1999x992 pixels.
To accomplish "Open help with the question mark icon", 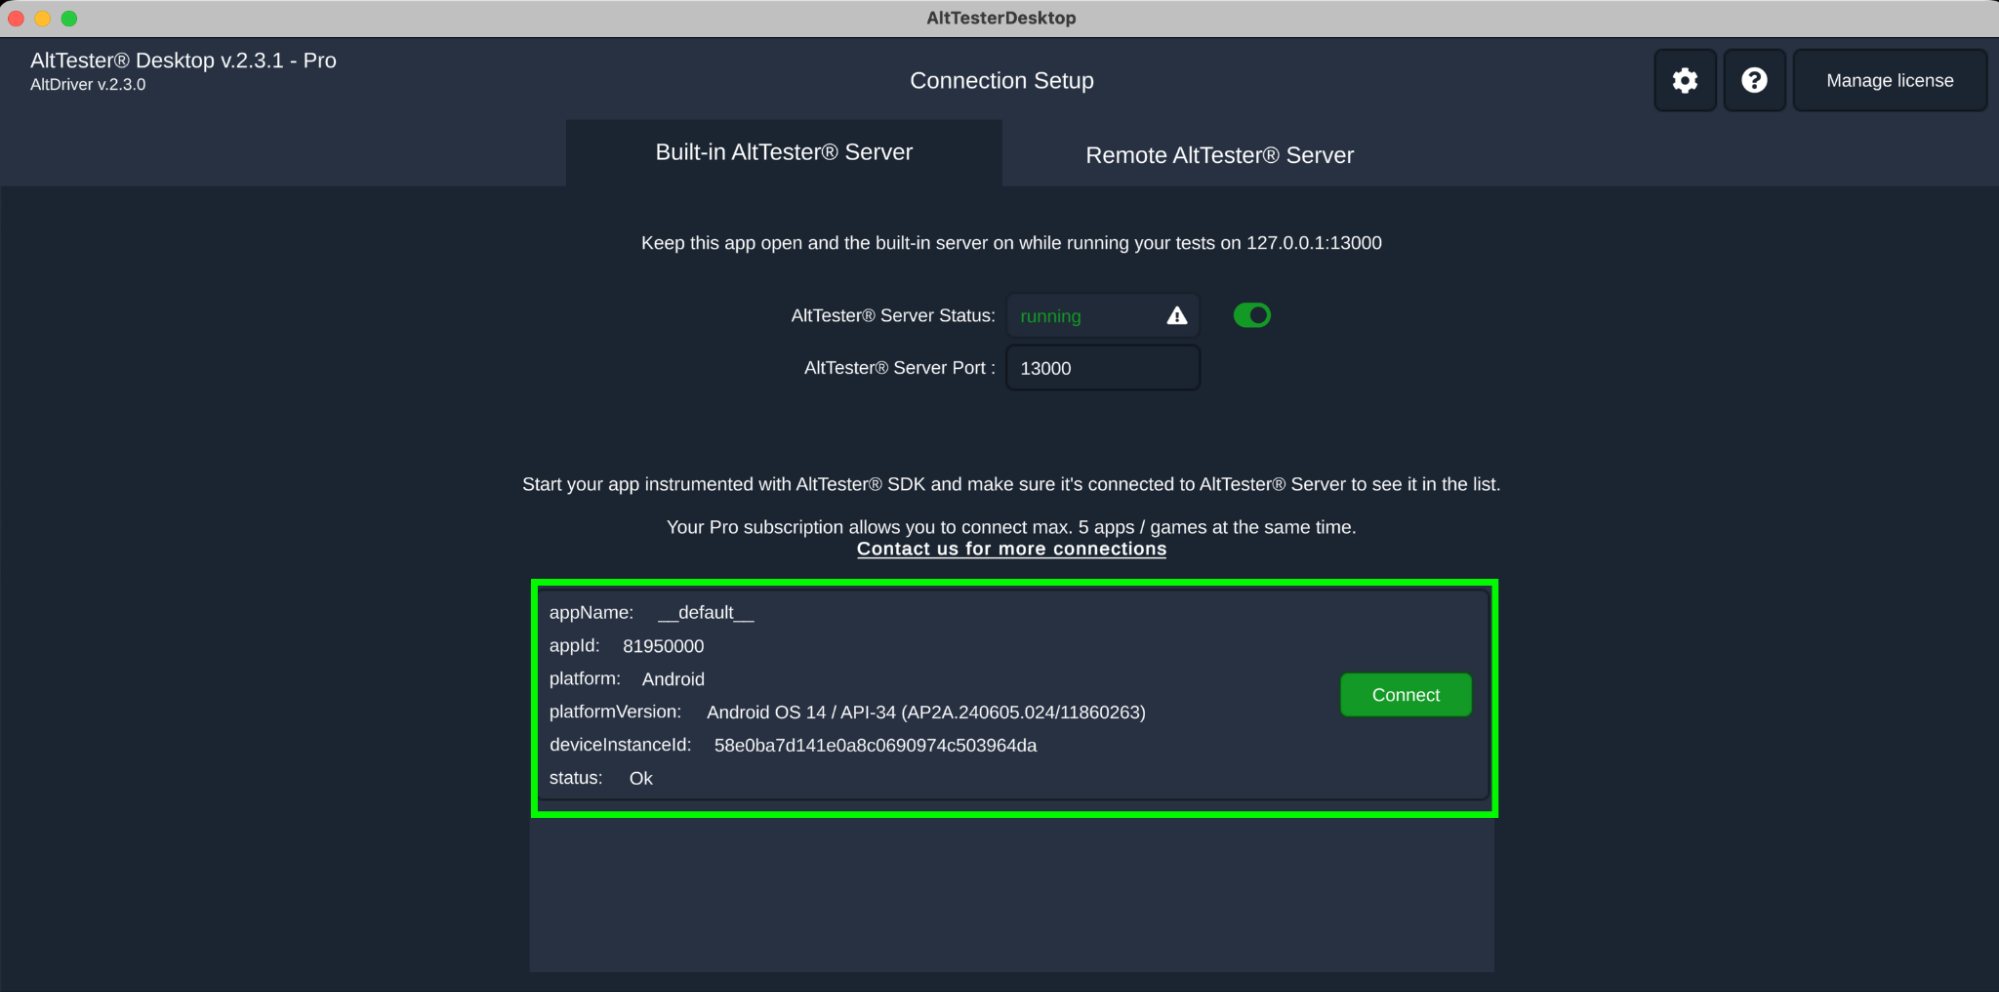I will pyautogui.click(x=1754, y=80).
